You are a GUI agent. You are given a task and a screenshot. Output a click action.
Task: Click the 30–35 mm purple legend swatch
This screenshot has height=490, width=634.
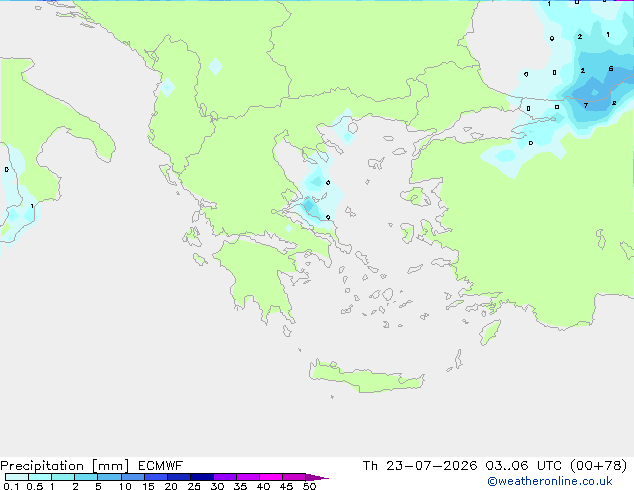(x=225, y=477)
